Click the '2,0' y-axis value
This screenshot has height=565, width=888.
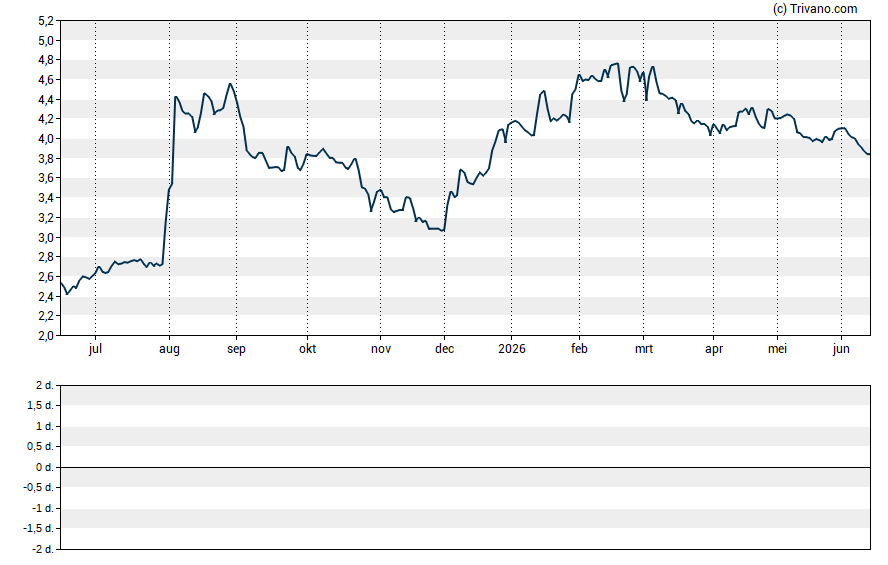click(x=46, y=335)
